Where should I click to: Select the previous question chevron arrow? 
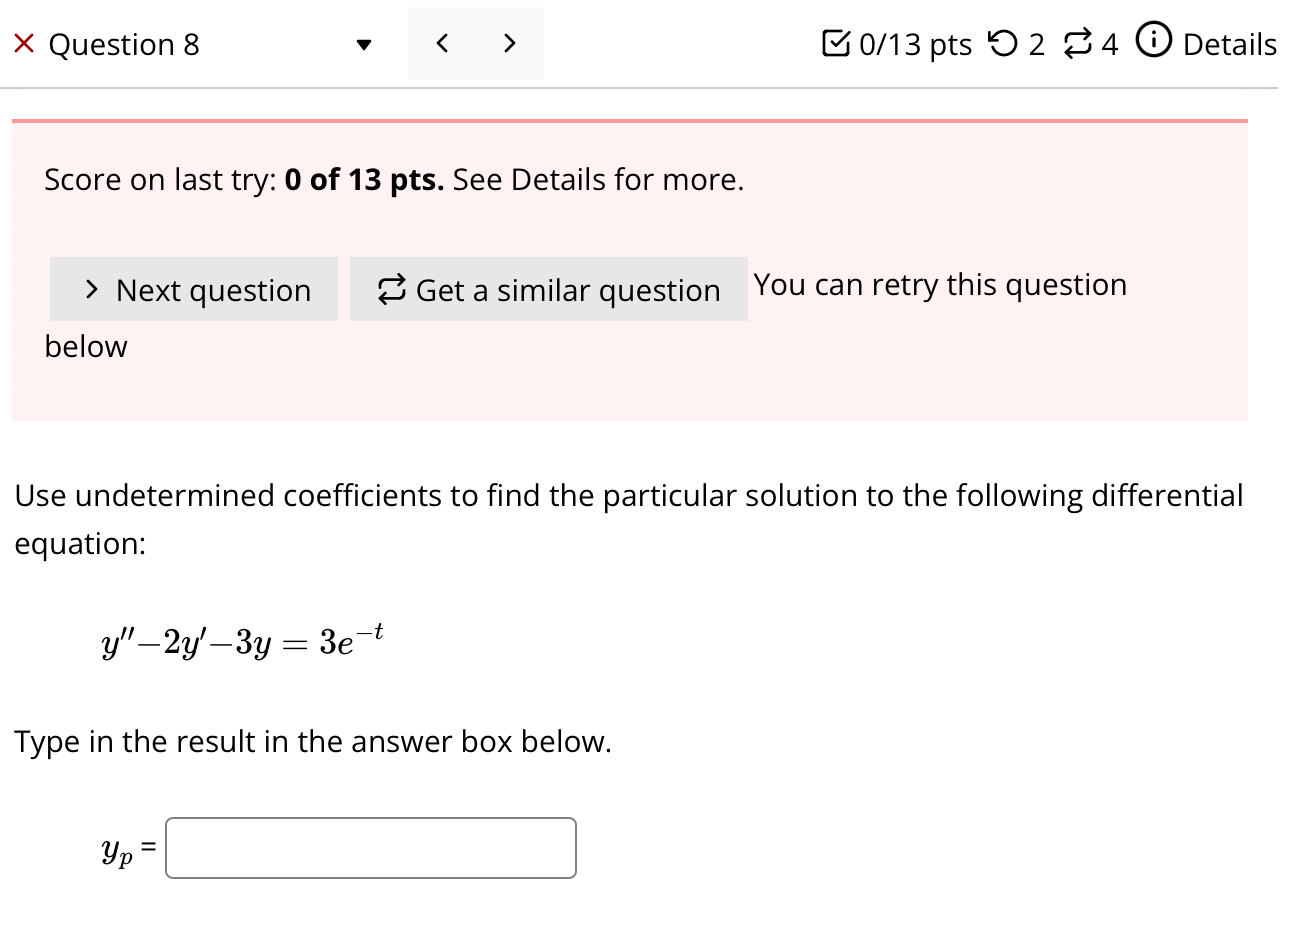pyautogui.click(x=441, y=43)
